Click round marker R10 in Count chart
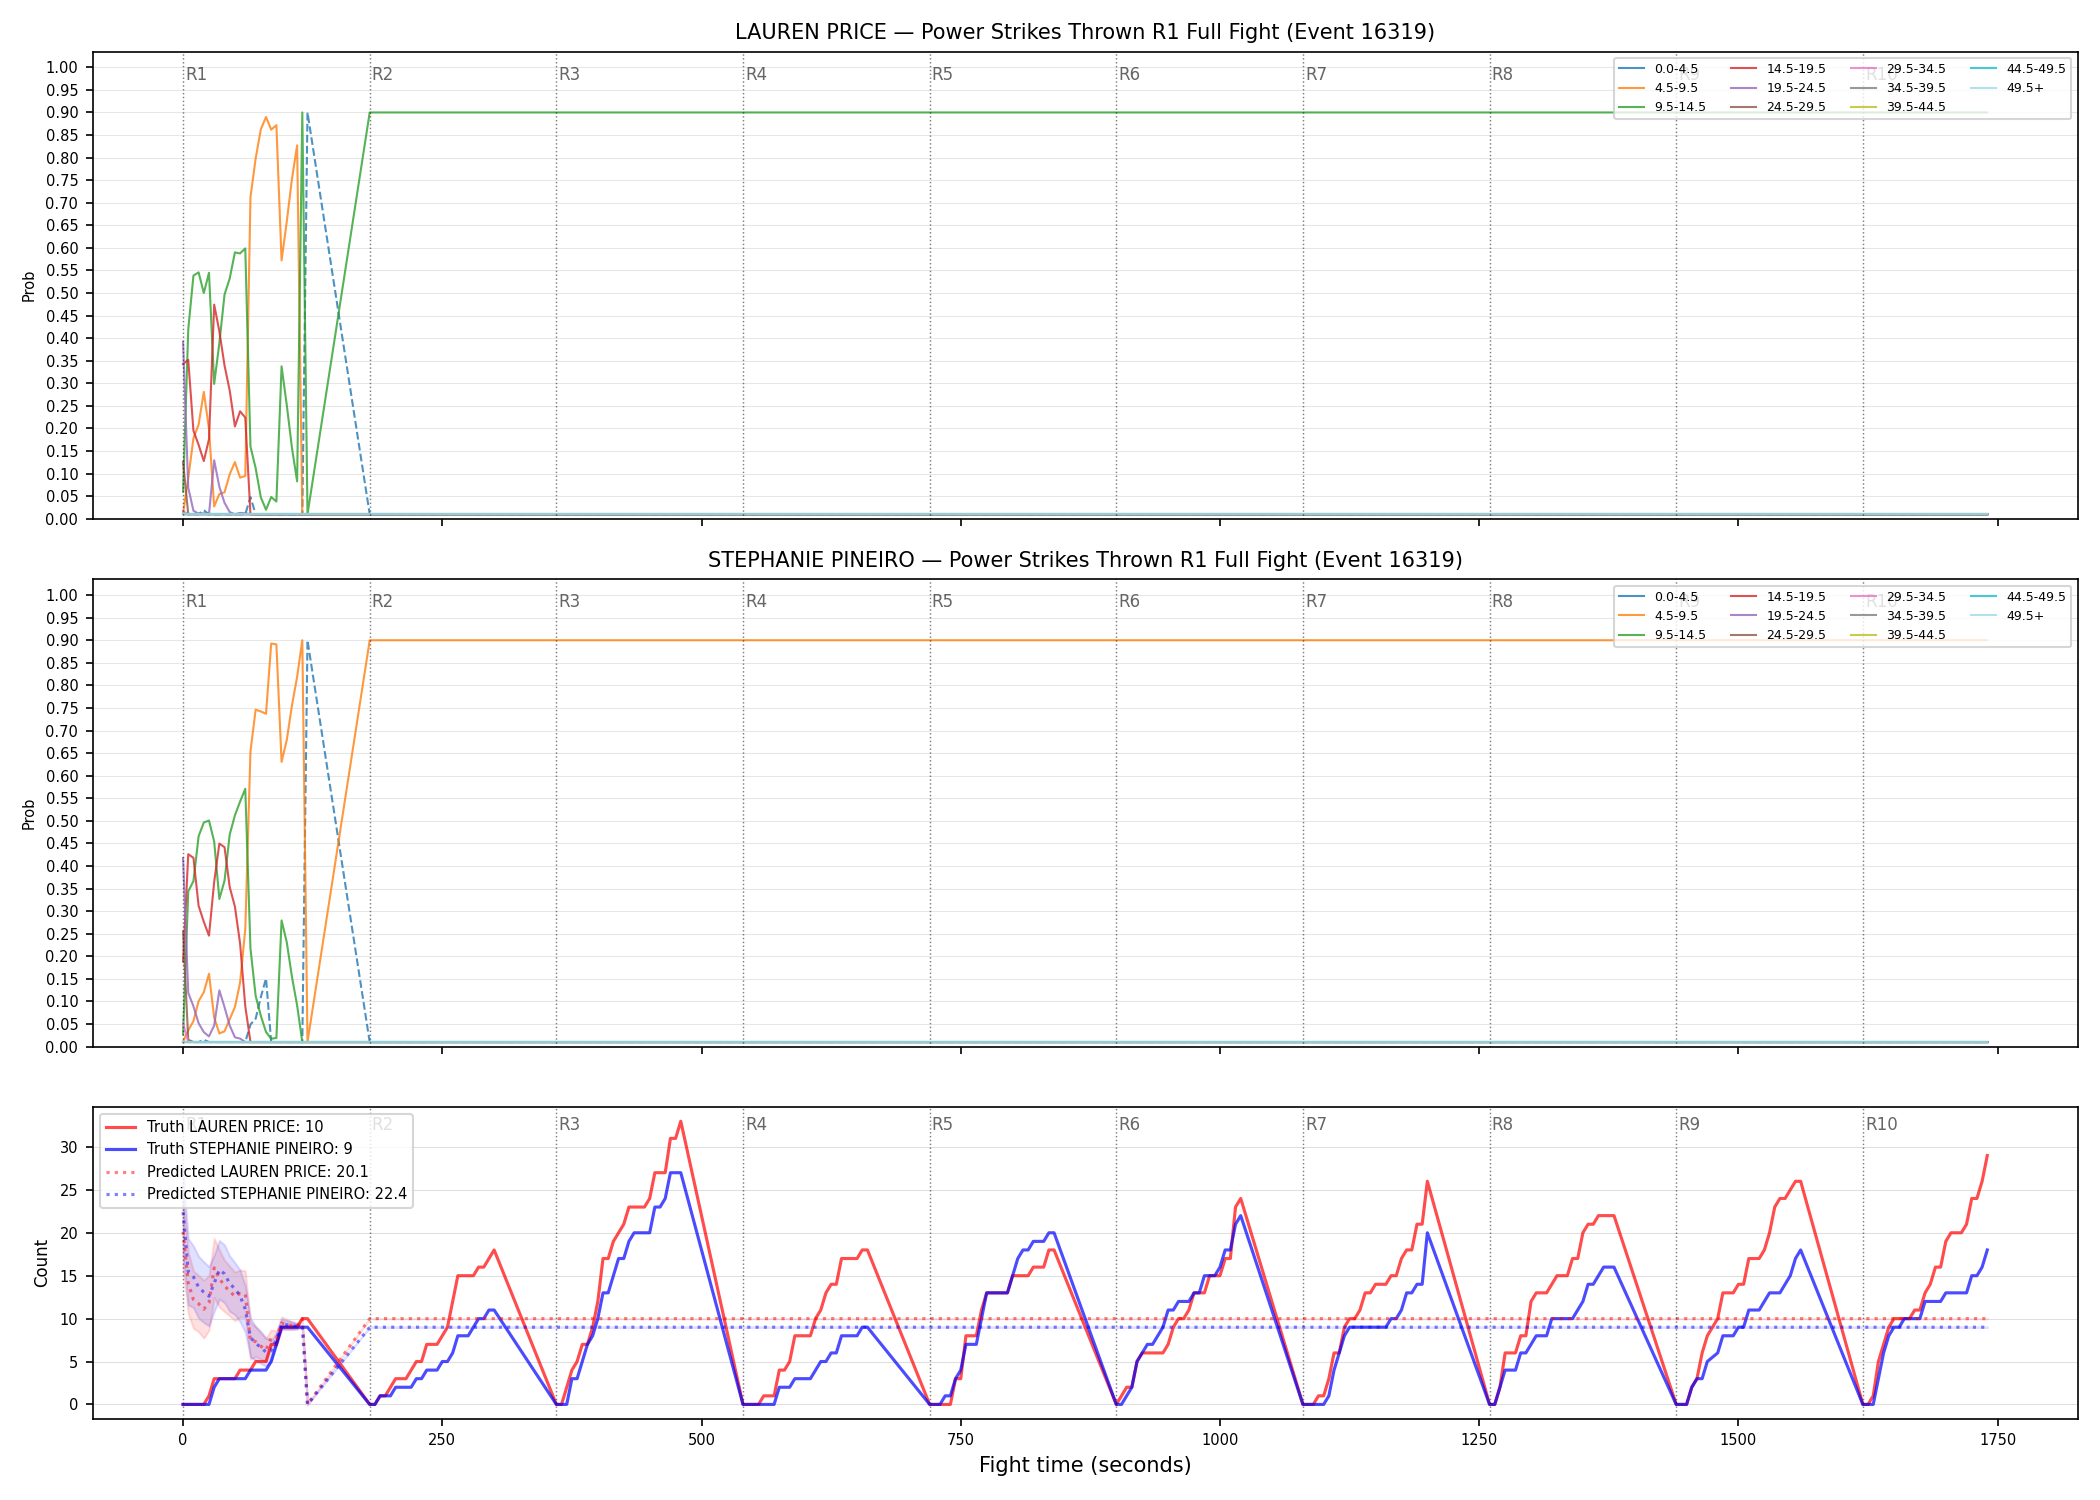Viewport: 2100px width, 1500px height. pos(1881,1124)
